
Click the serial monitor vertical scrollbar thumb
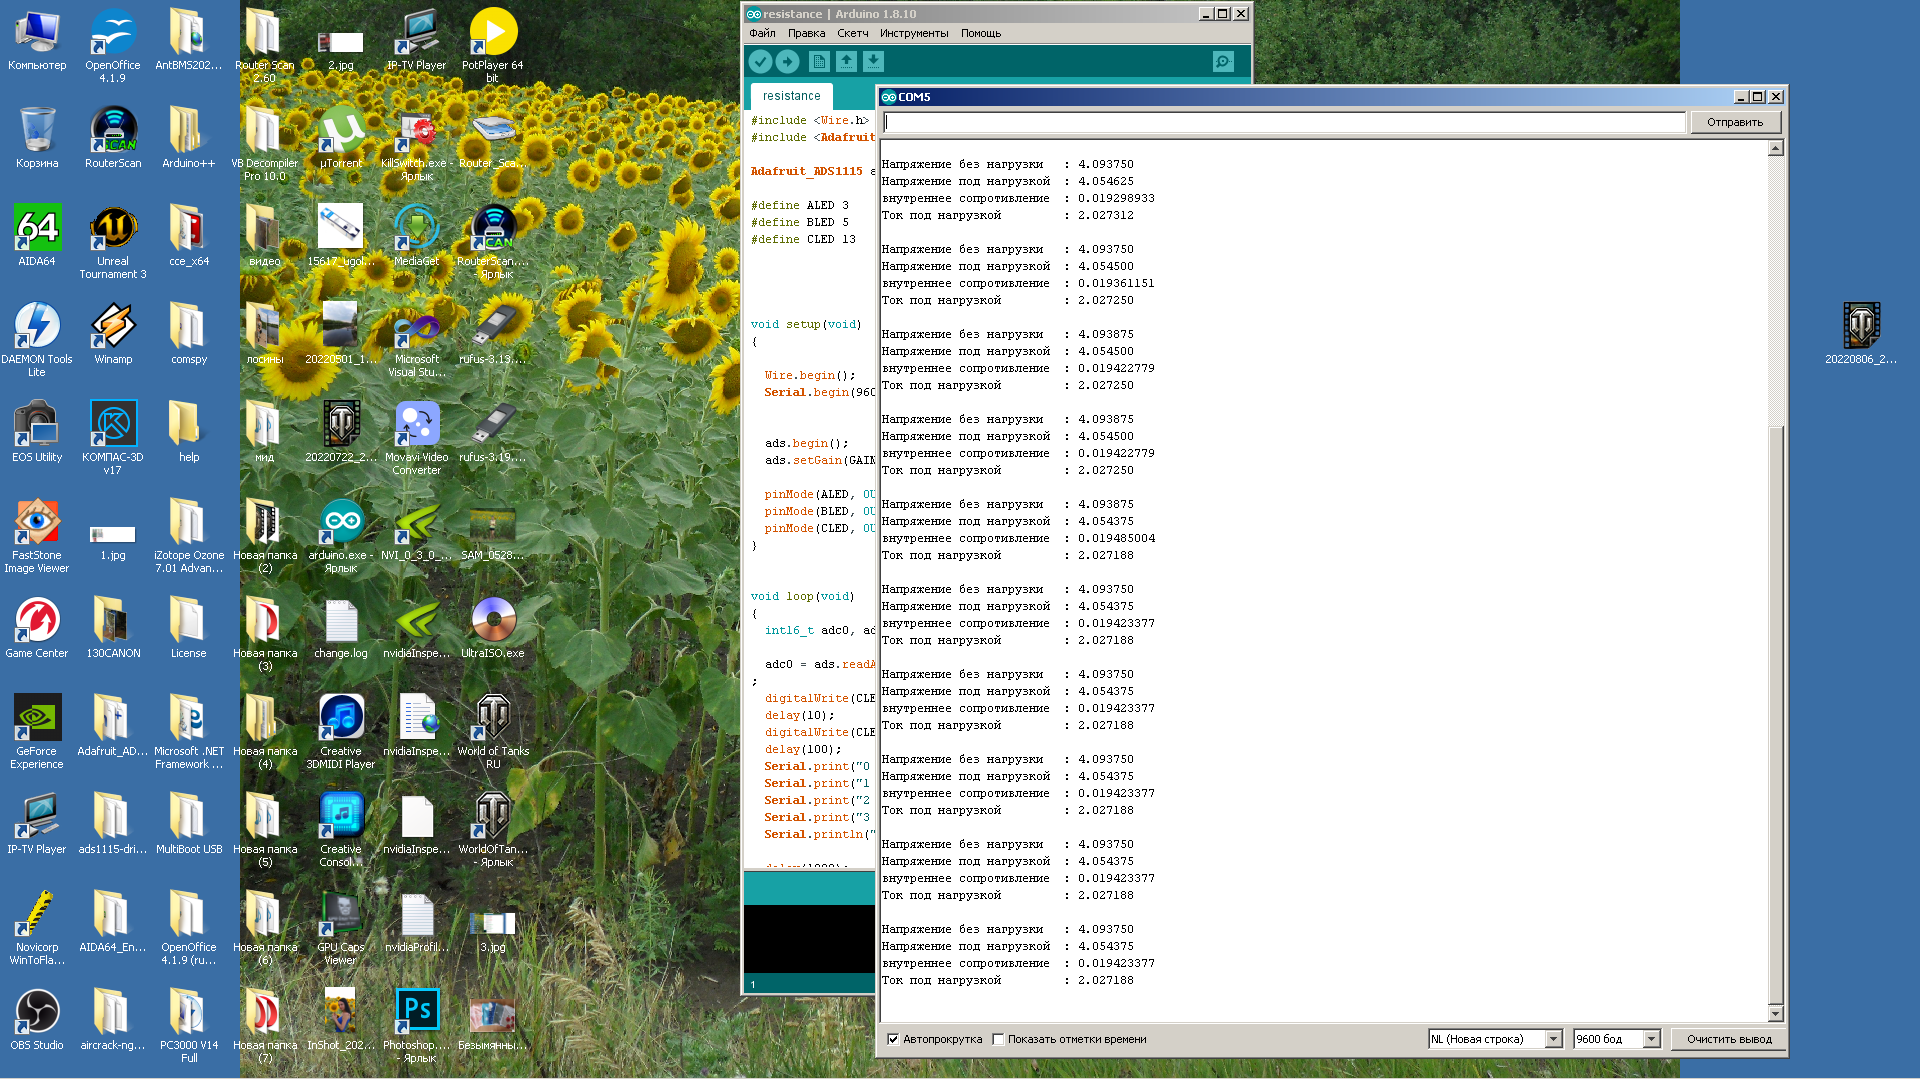click(x=1775, y=715)
